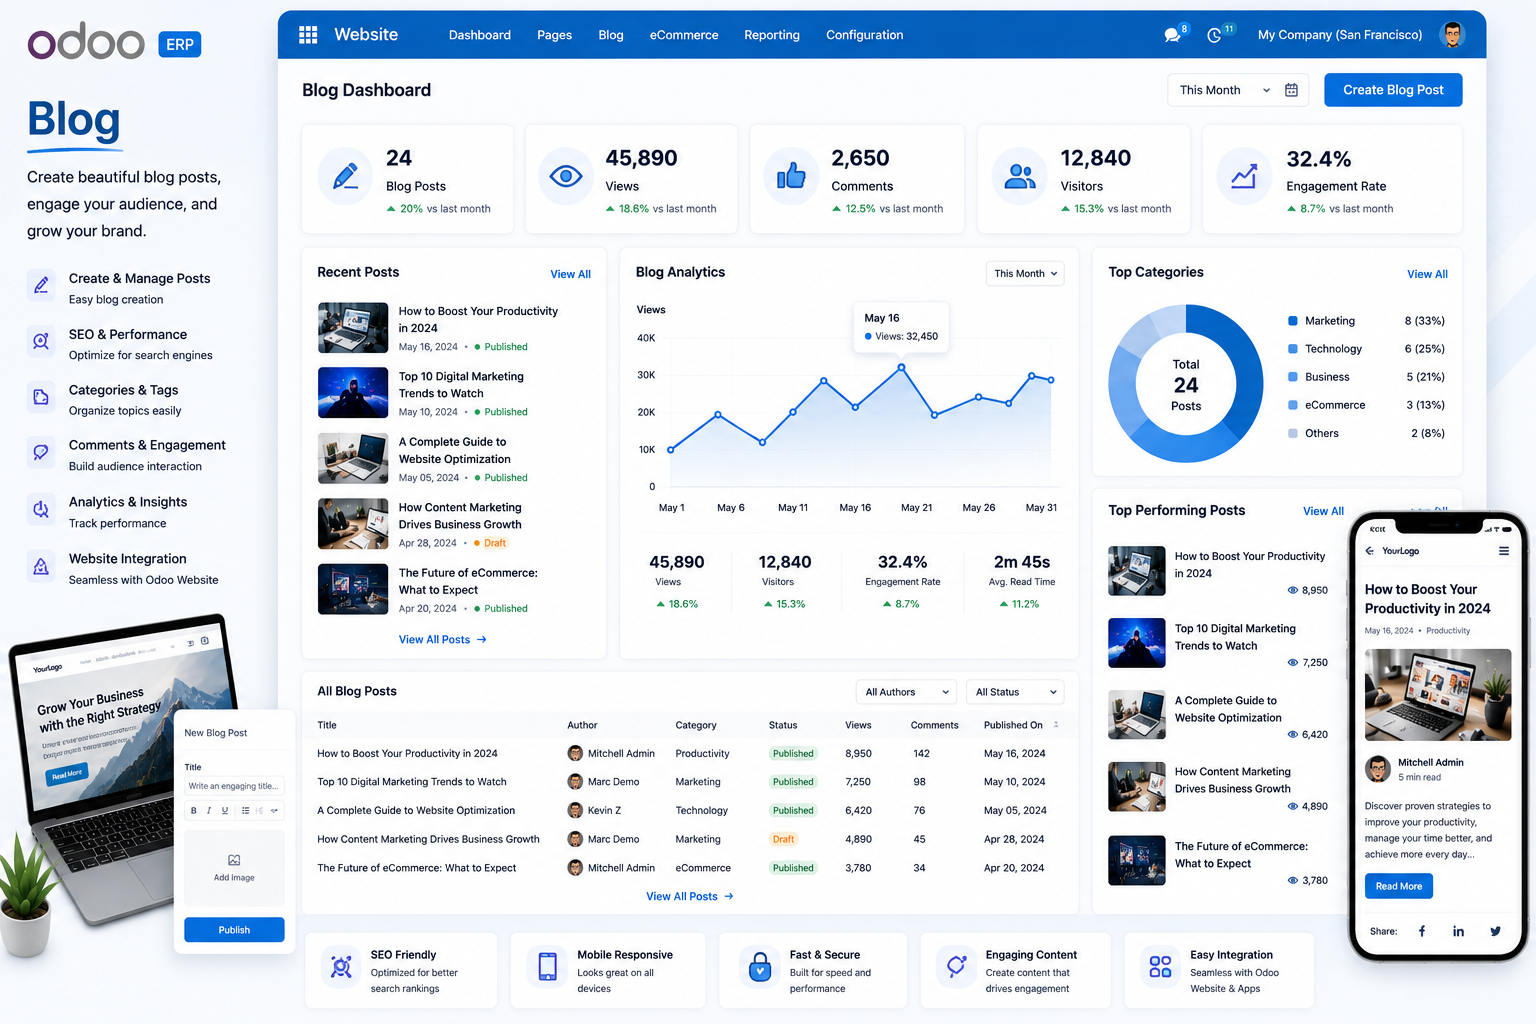The height and width of the screenshot is (1024, 1536).
Task: Click the Marketing legend color swatch
Action: click(x=1293, y=321)
